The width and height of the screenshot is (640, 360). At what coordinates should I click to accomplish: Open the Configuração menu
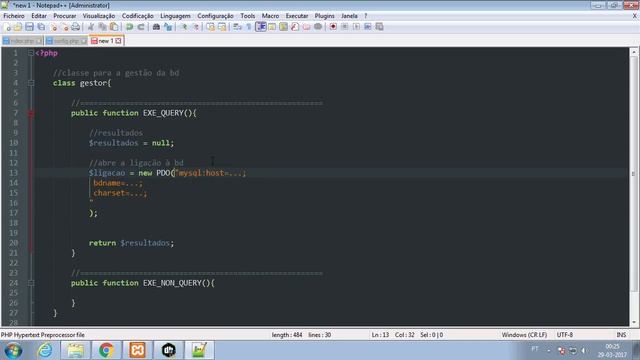(215, 16)
